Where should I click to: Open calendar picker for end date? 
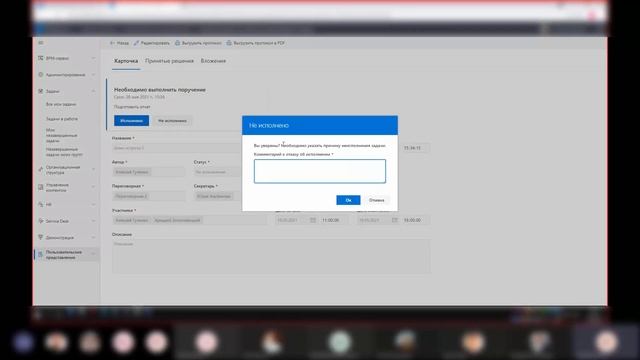tap(395, 220)
